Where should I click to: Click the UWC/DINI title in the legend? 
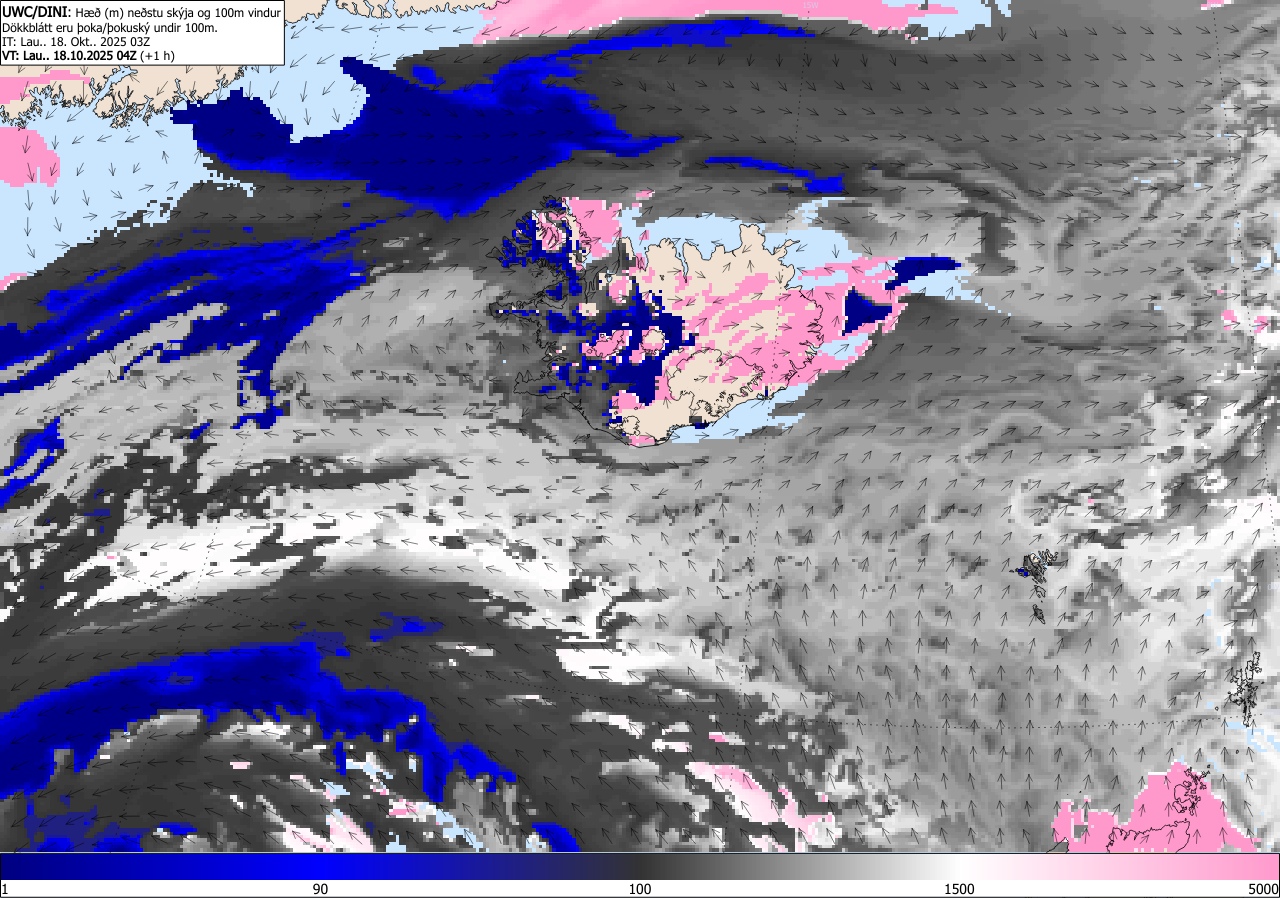coord(37,12)
